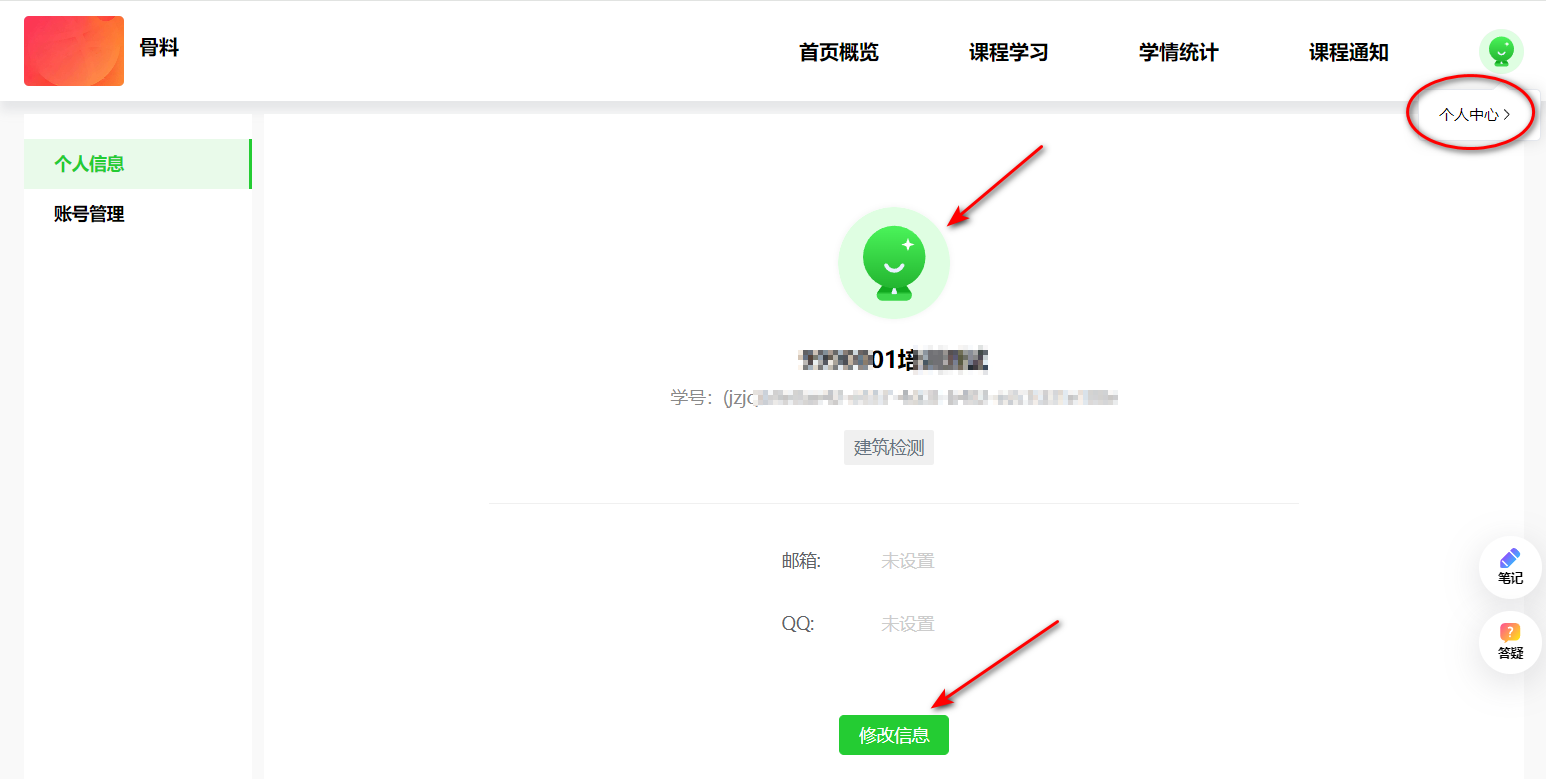Click the chevron arrow beside 个人中心
The image size is (1546, 779).
pyautogui.click(x=1507, y=115)
